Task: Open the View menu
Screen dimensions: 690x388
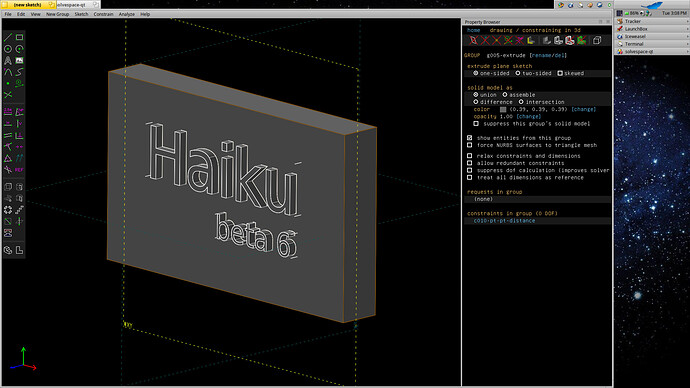Action: coord(35,14)
